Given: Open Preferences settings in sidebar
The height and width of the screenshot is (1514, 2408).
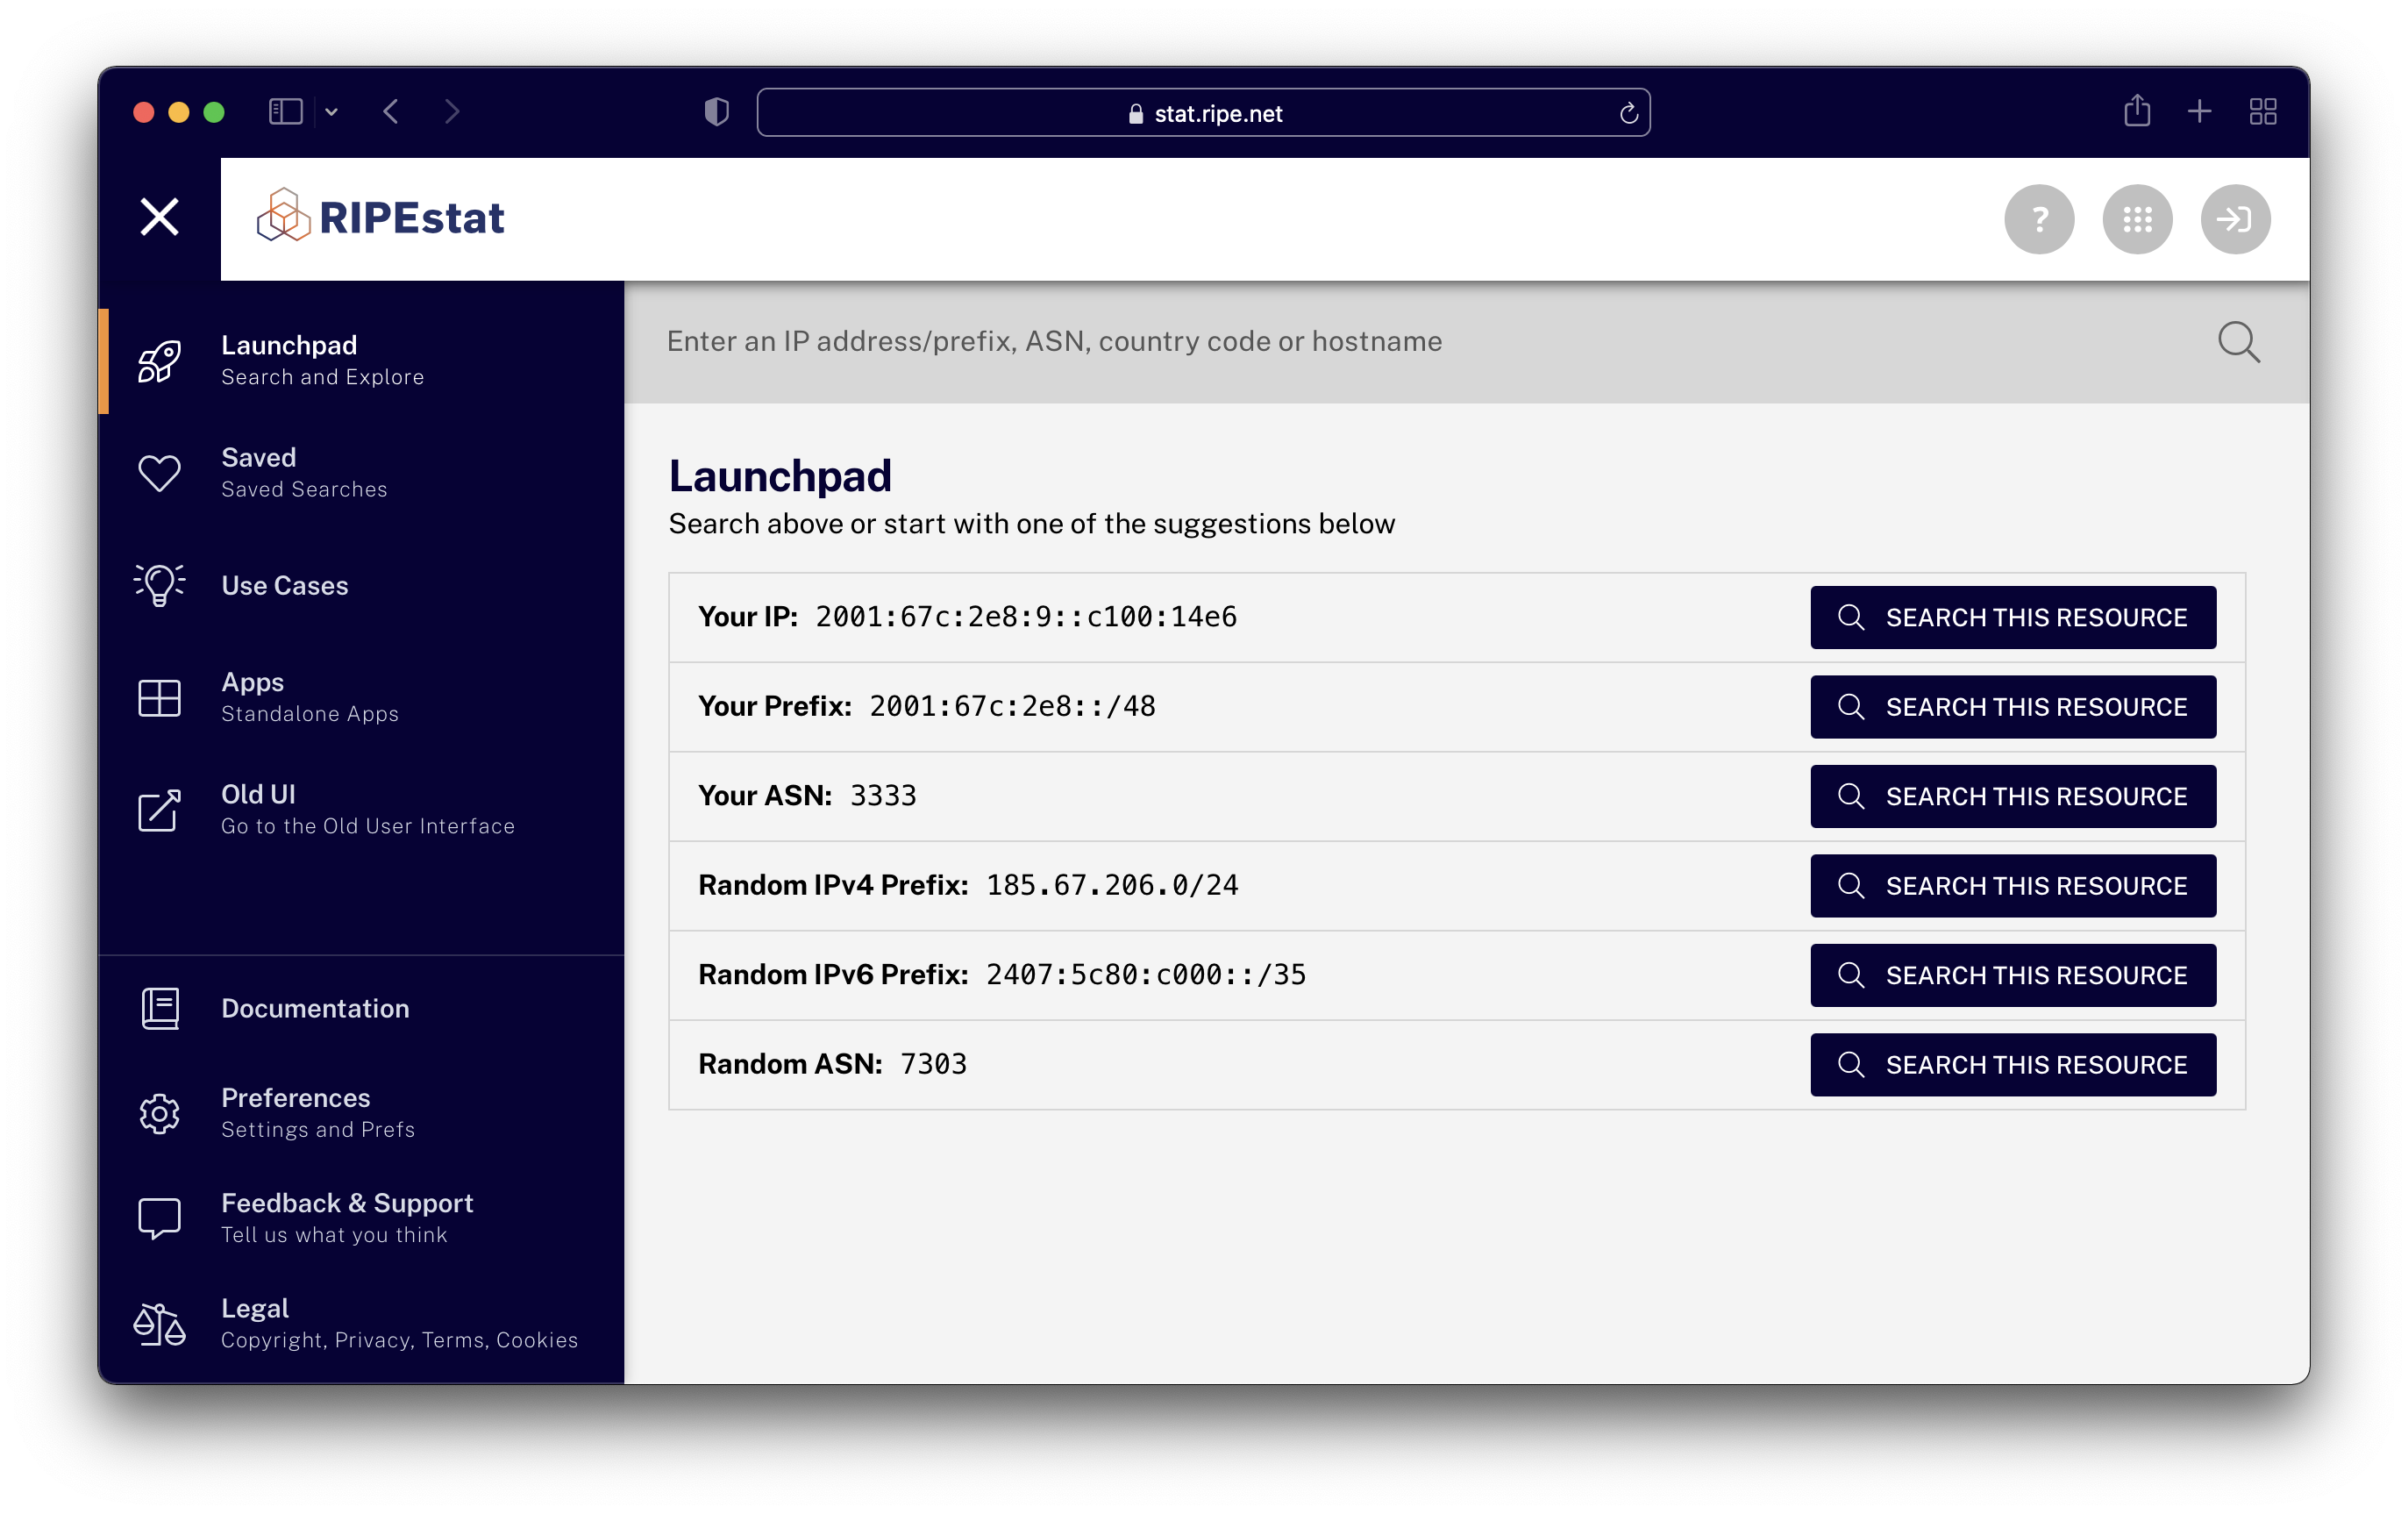Looking at the screenshot, I should (296, 1112).
